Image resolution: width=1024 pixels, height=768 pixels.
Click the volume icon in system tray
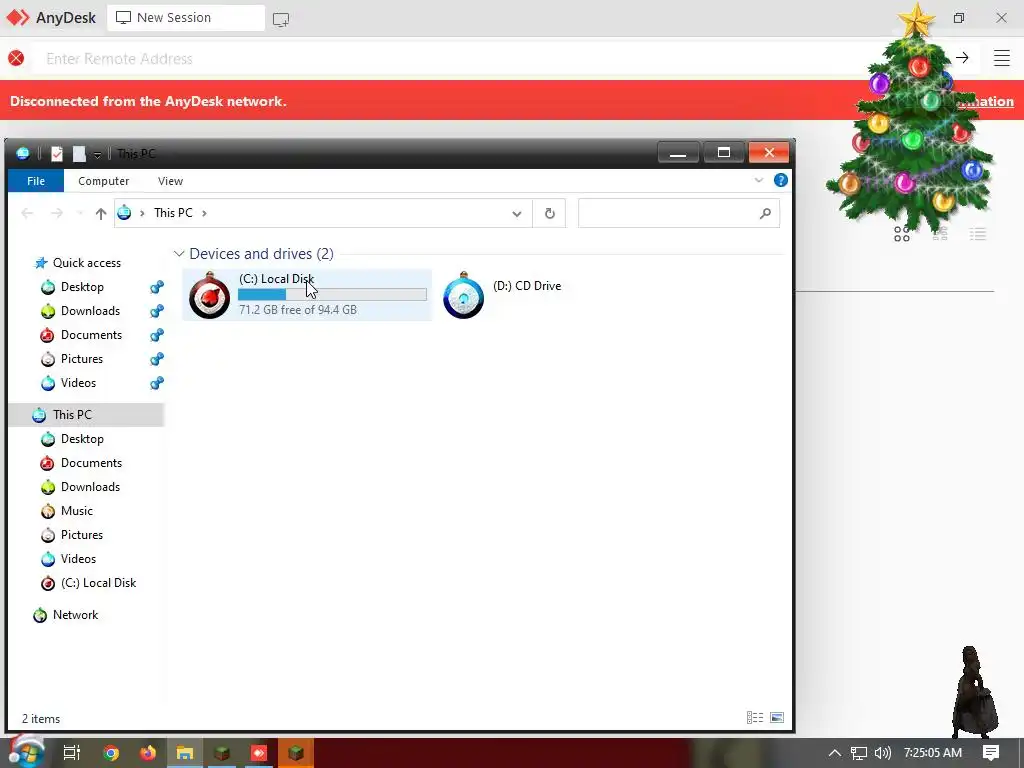tap(882, 753)
